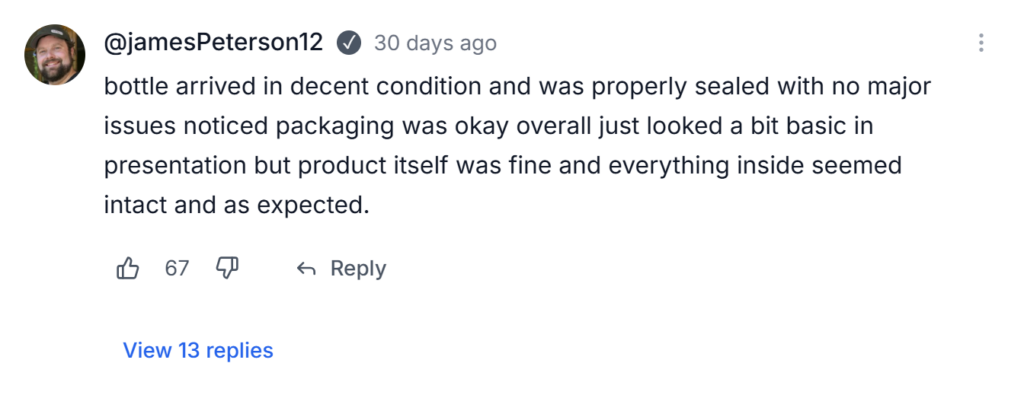Click the "30 days ago" timestamp
This screenshot has width=1024, height=414.
[x=435, y=43]
